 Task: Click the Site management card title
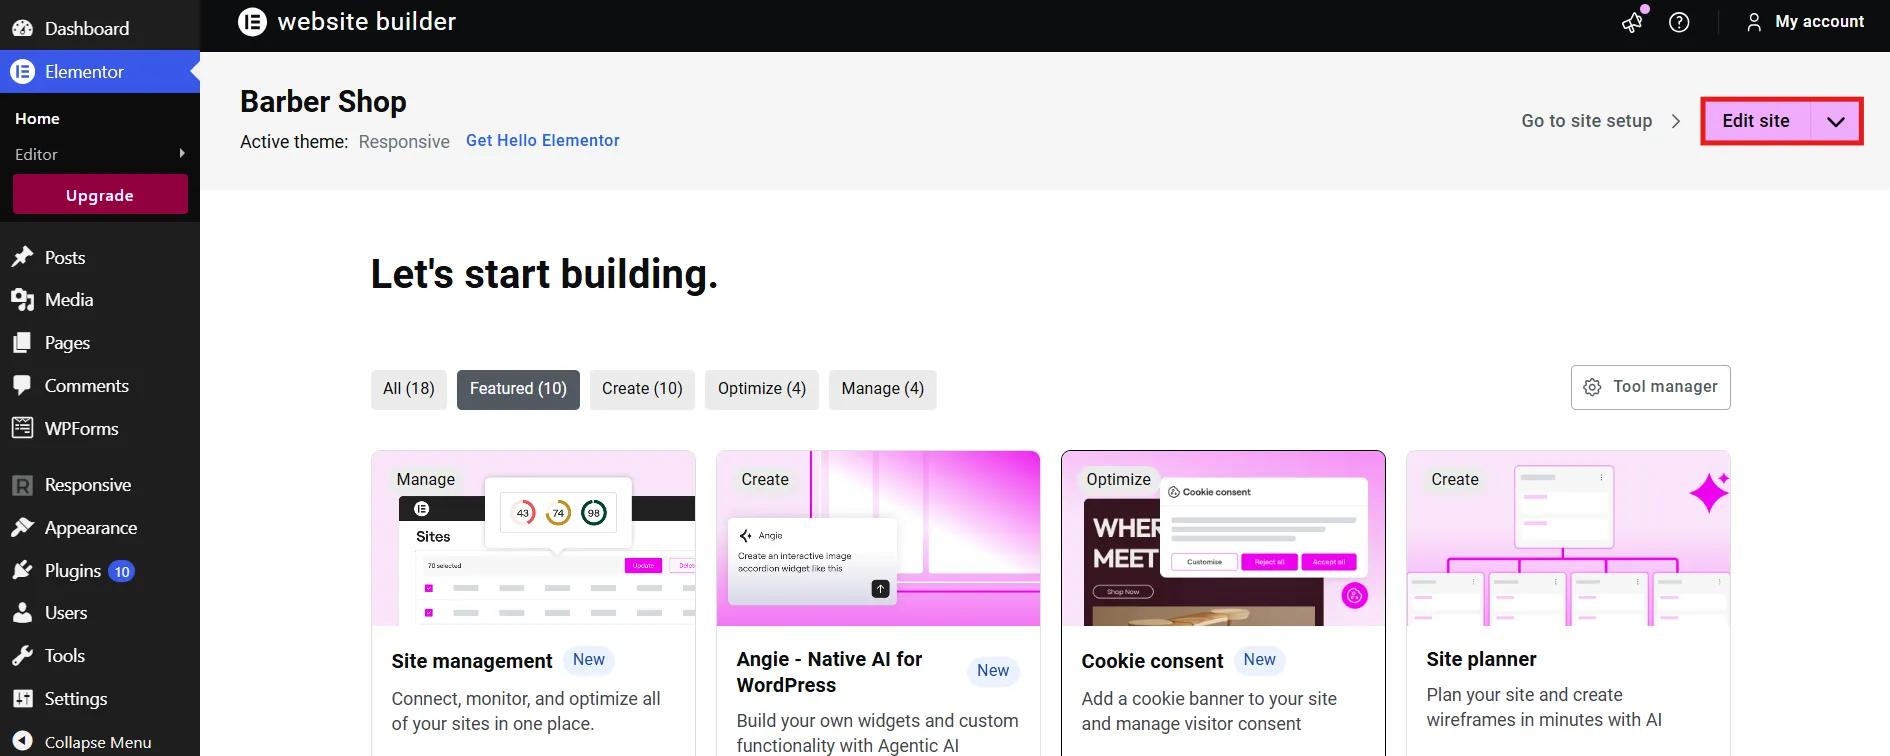[x=472, y=661]
